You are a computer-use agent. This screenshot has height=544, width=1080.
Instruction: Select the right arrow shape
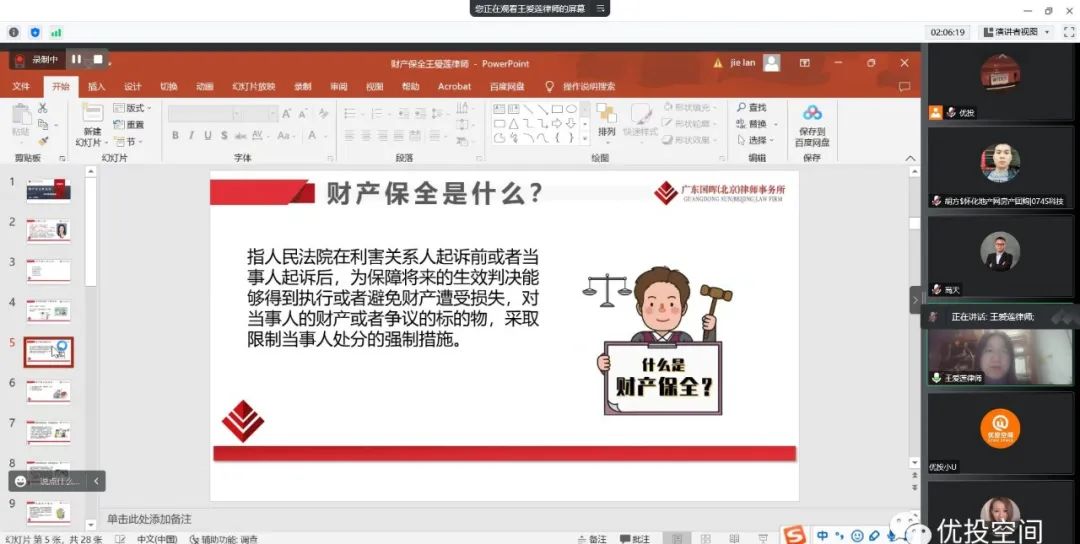pos(557,123)
